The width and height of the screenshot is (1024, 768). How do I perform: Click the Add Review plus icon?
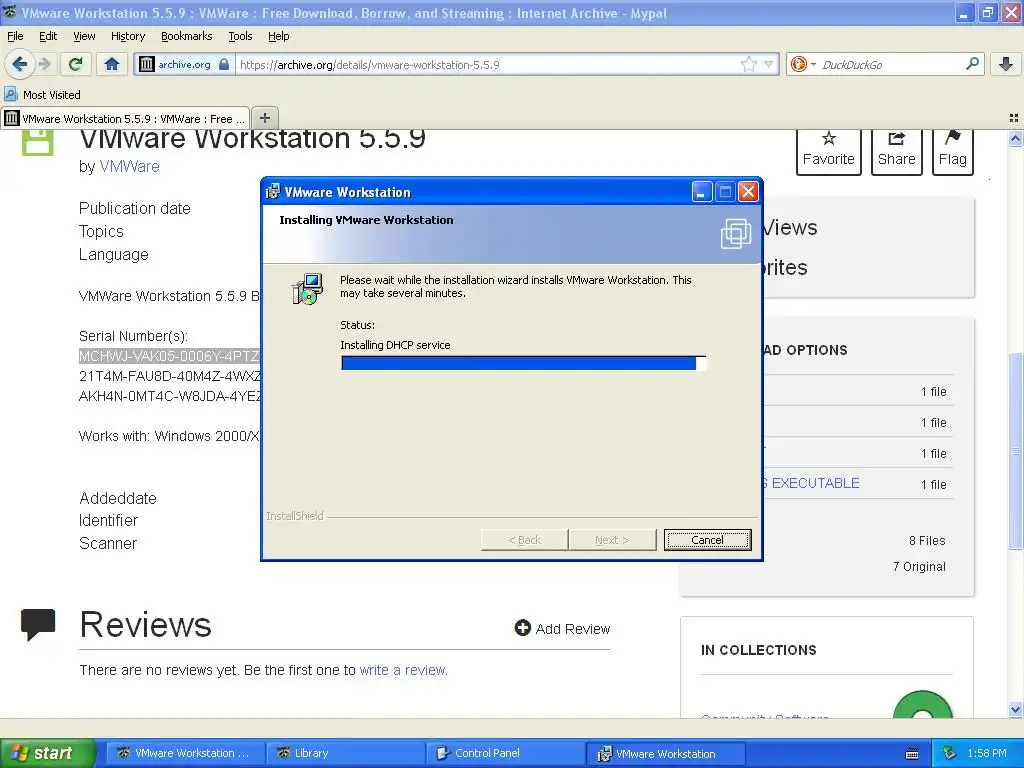click(x=522, y=628)
